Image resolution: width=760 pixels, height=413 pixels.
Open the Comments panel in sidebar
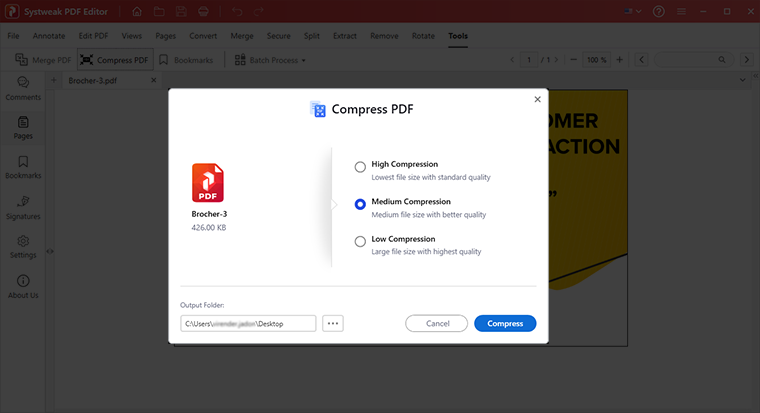point(22,87)
